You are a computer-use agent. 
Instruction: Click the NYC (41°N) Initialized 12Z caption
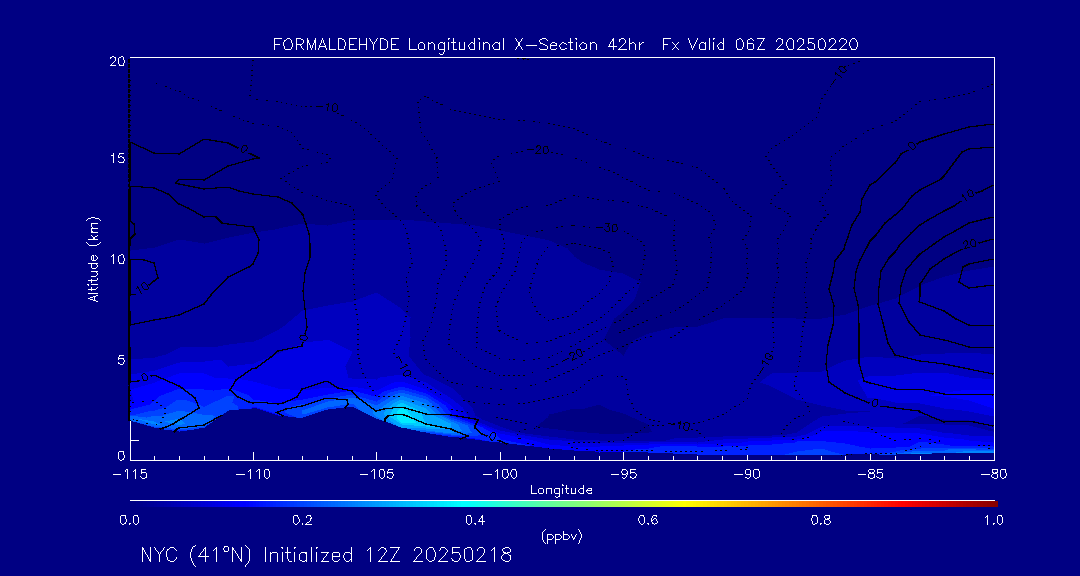326,555
